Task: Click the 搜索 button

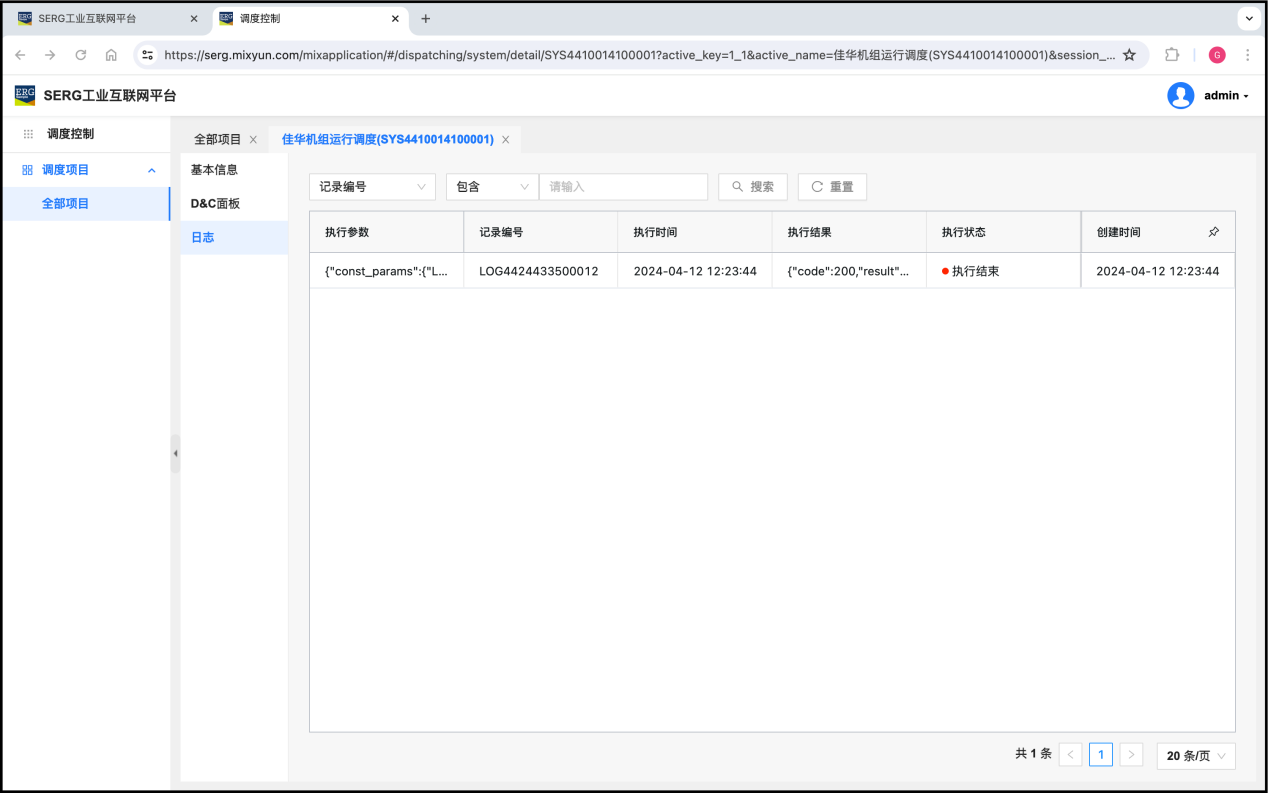Action: [752, 187]
